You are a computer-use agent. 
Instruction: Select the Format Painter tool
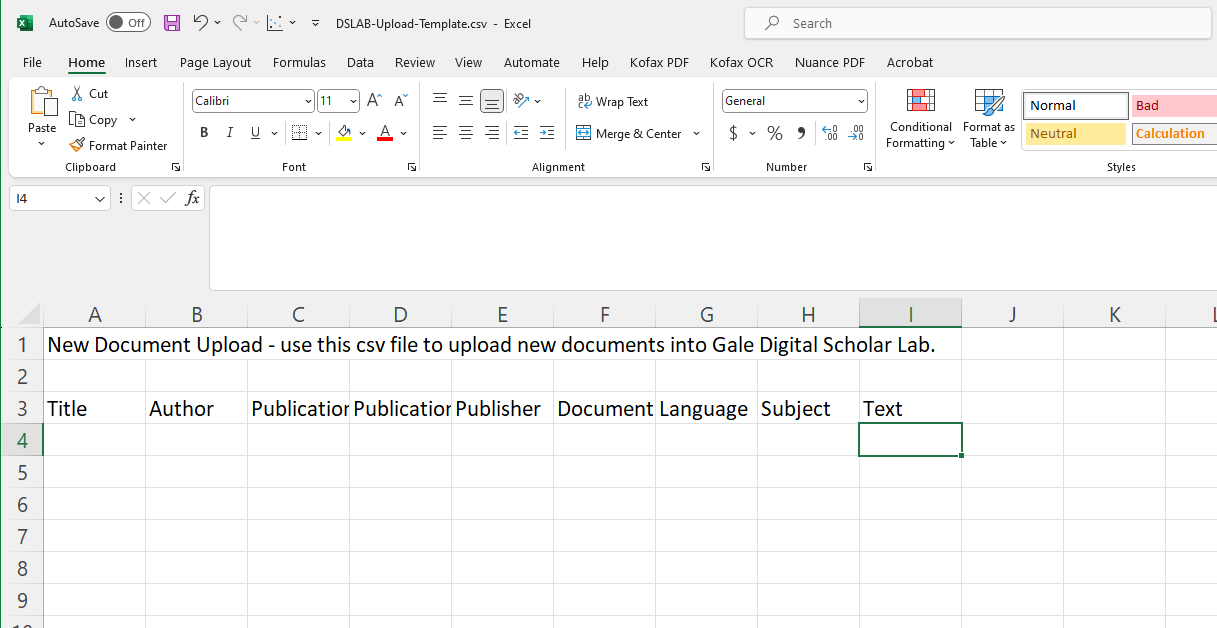pos(118,145)
